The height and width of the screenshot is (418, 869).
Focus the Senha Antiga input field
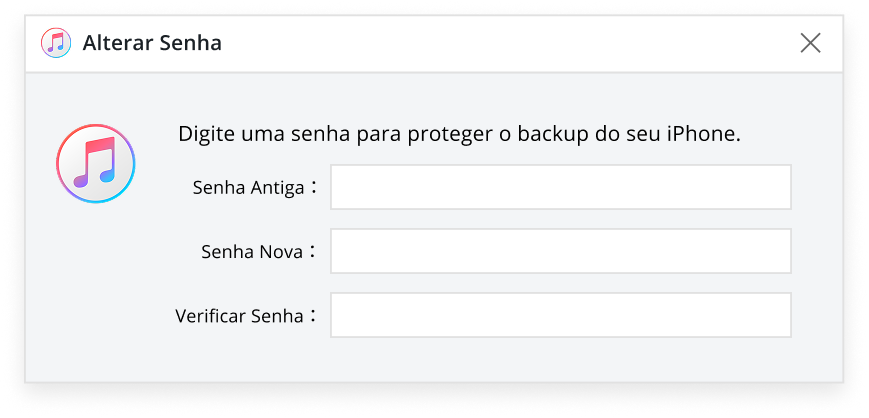click(x=560, y=187)
